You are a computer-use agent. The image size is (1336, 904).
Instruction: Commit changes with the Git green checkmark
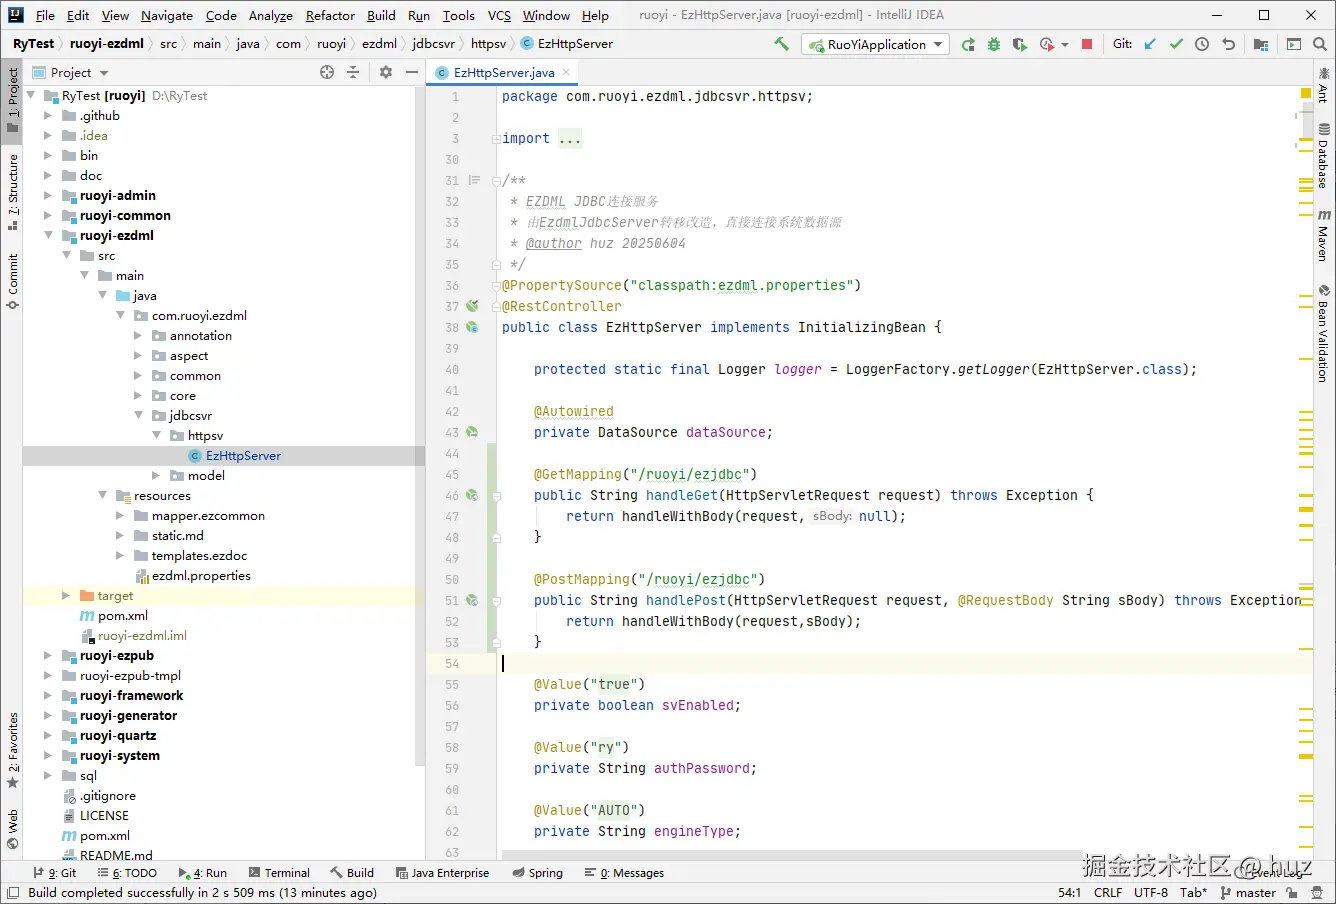point(1176,44)
